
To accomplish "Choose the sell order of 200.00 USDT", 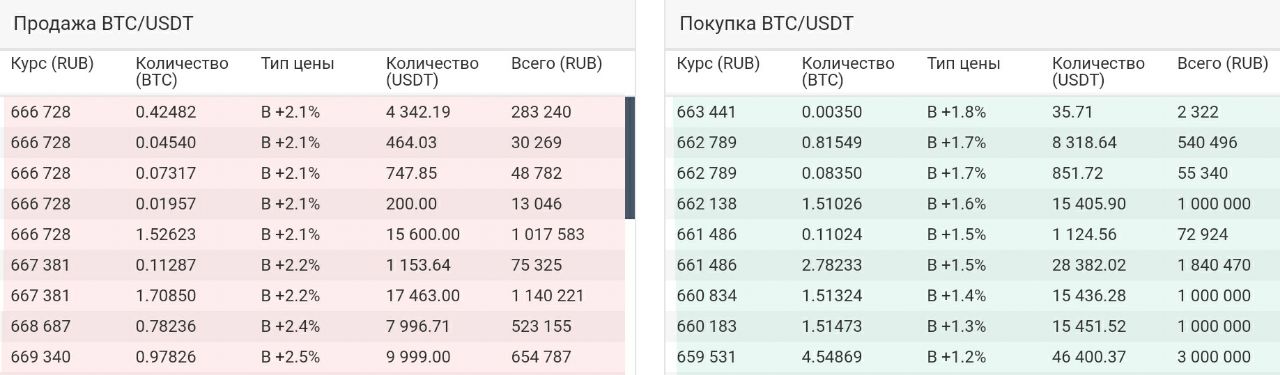I will (x=314, y=204).
